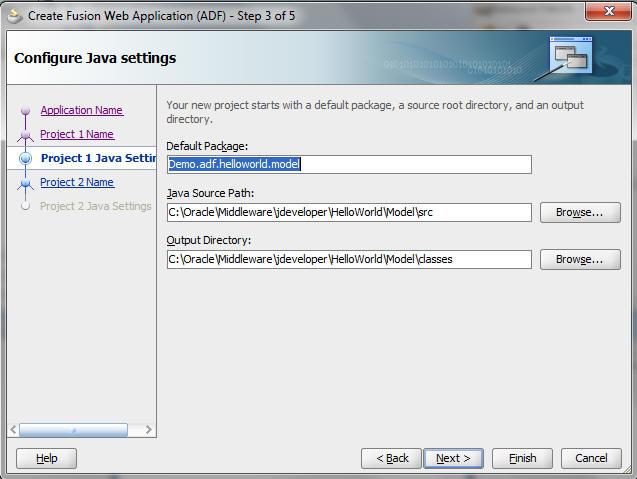
Task: Open Help for this wizard
Action: coord(46,458)
